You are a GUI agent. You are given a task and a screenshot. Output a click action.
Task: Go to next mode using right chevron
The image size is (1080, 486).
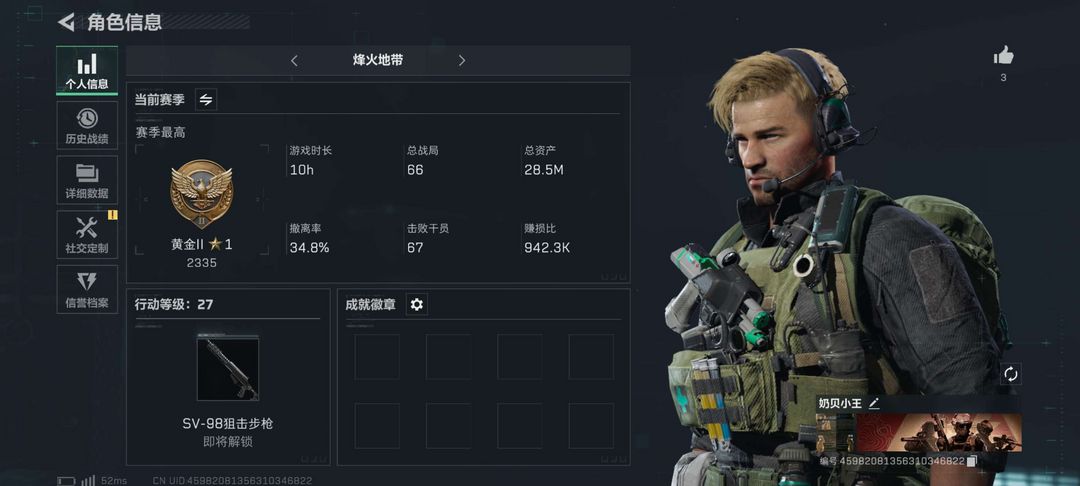point(461,61)
